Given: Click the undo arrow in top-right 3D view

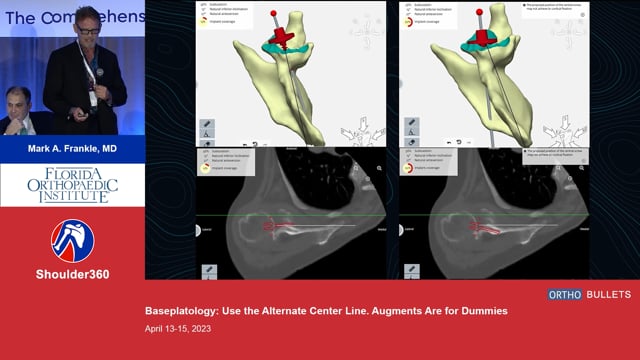Looking at the screenshot, I should point(449,142).
